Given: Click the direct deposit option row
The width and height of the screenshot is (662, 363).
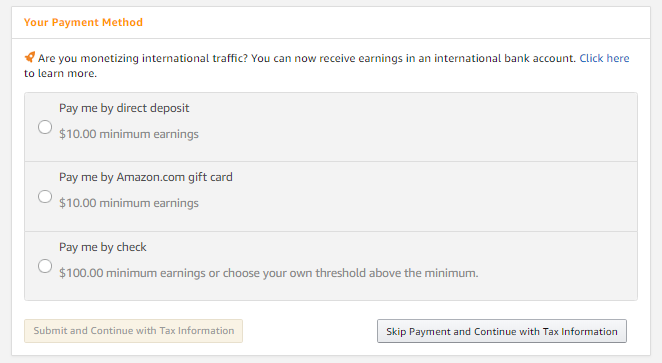Looking at the screenshot, I should pyautogui.click(x=331, y=127).
